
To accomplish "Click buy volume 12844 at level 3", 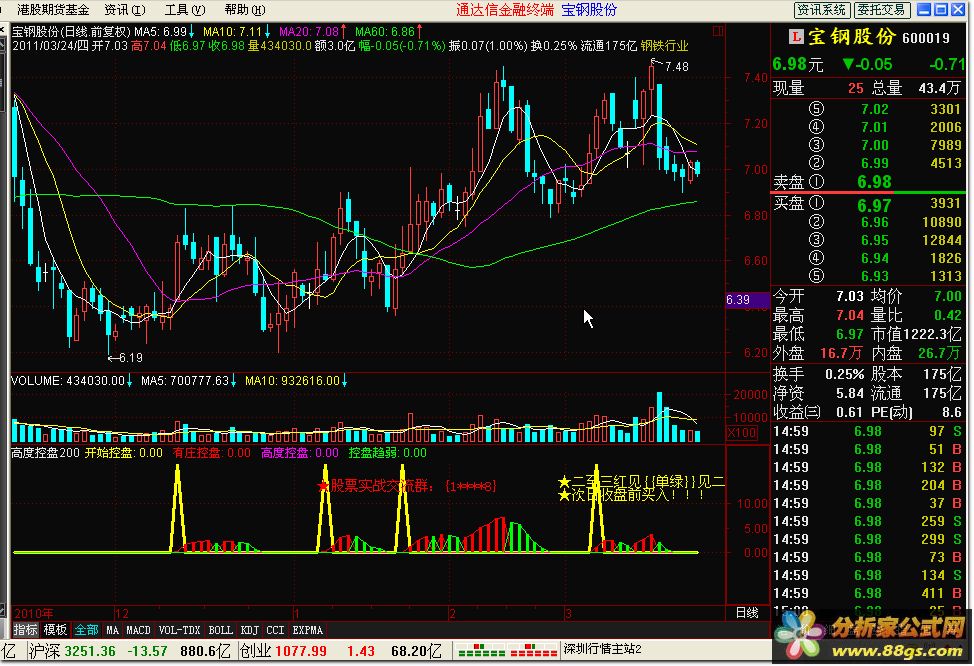I will (x=942, y=240).
